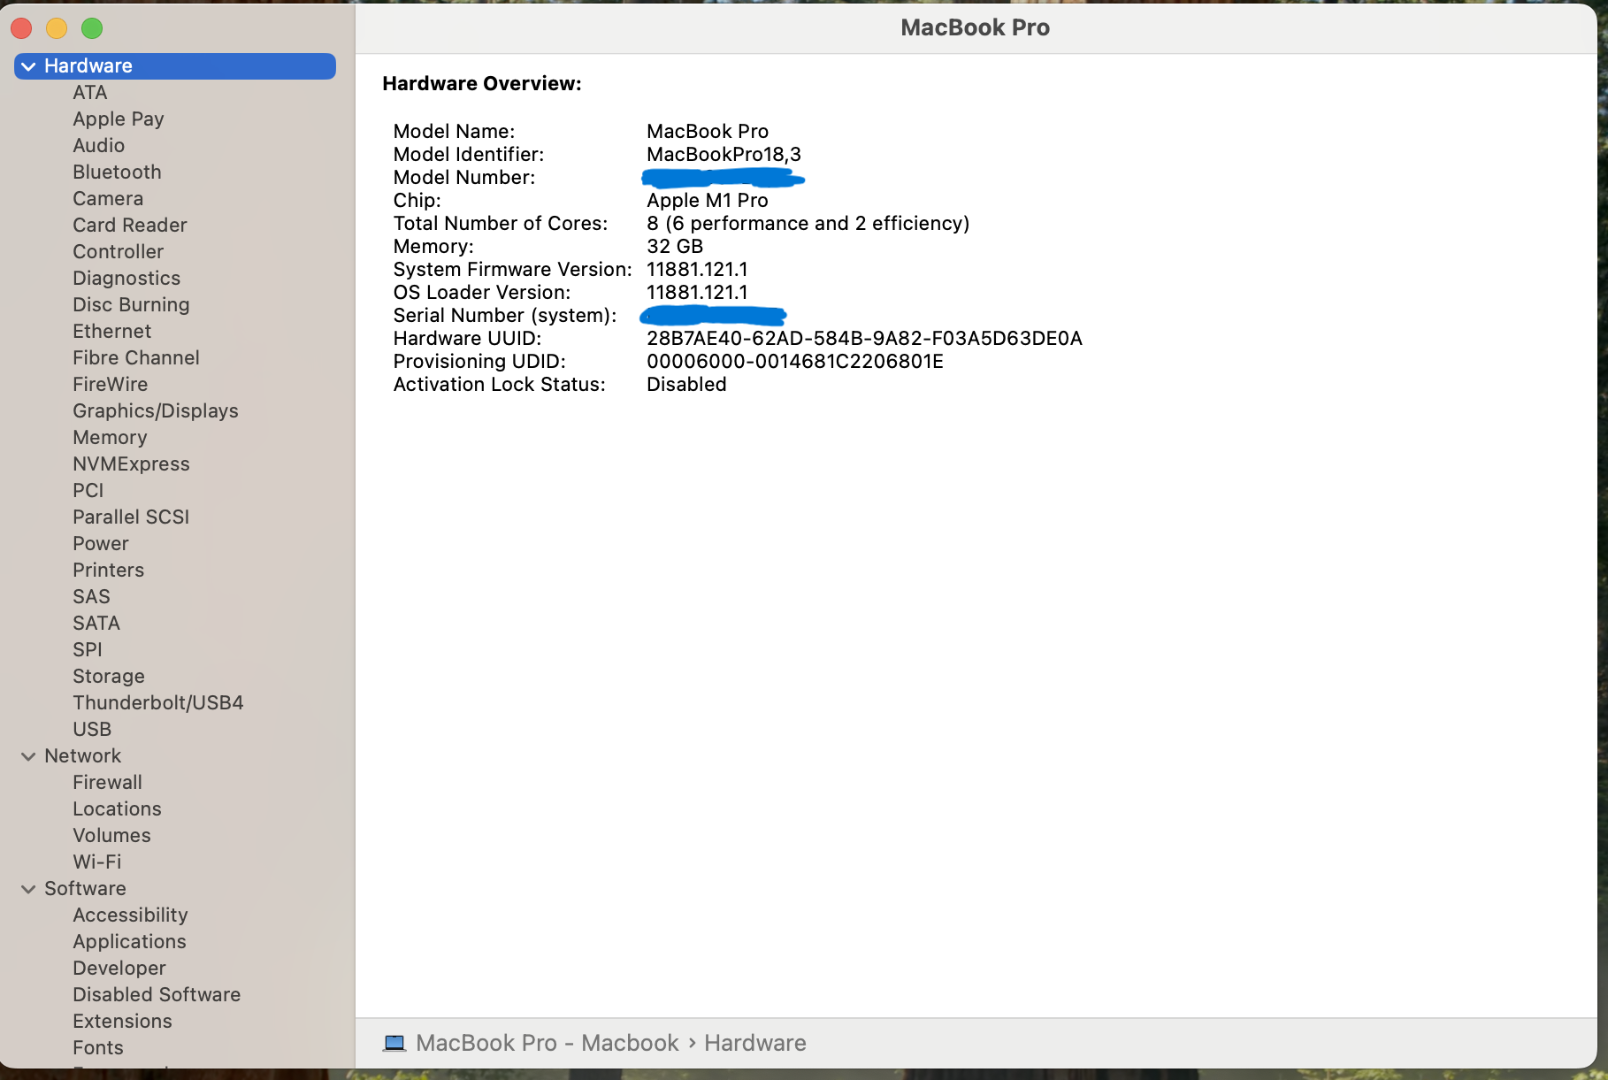Select Ethernet in the sidebar

(x=112, y=331)
